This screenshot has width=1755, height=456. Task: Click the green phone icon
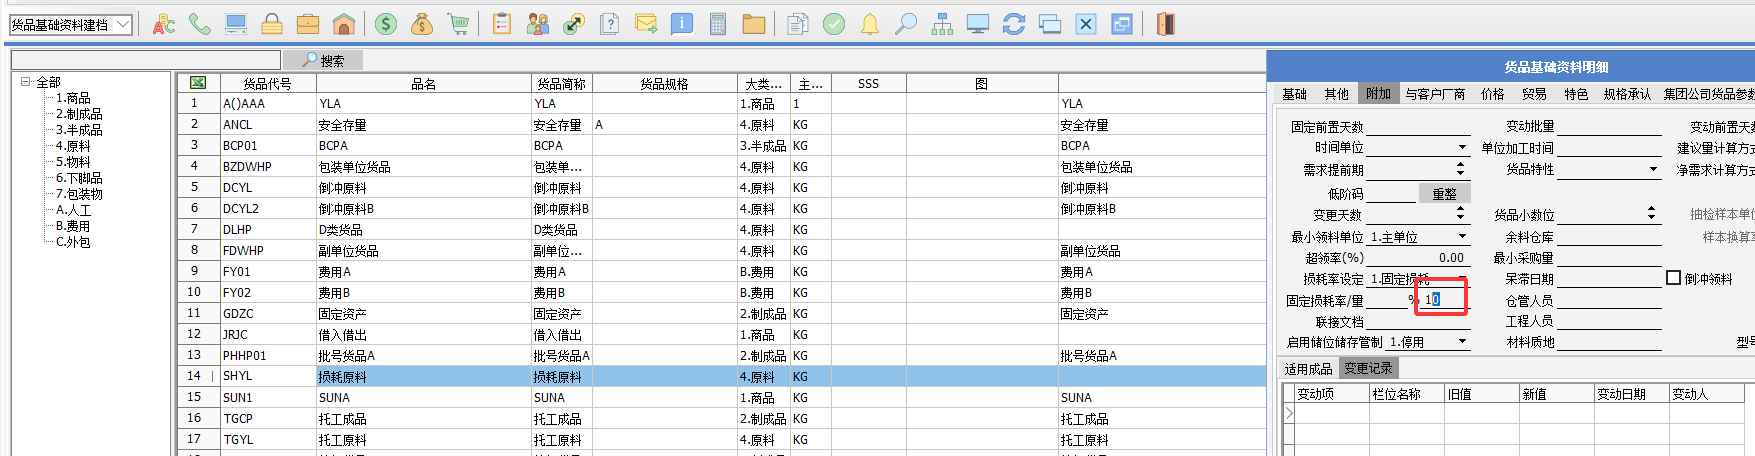(x=200, y=24)
